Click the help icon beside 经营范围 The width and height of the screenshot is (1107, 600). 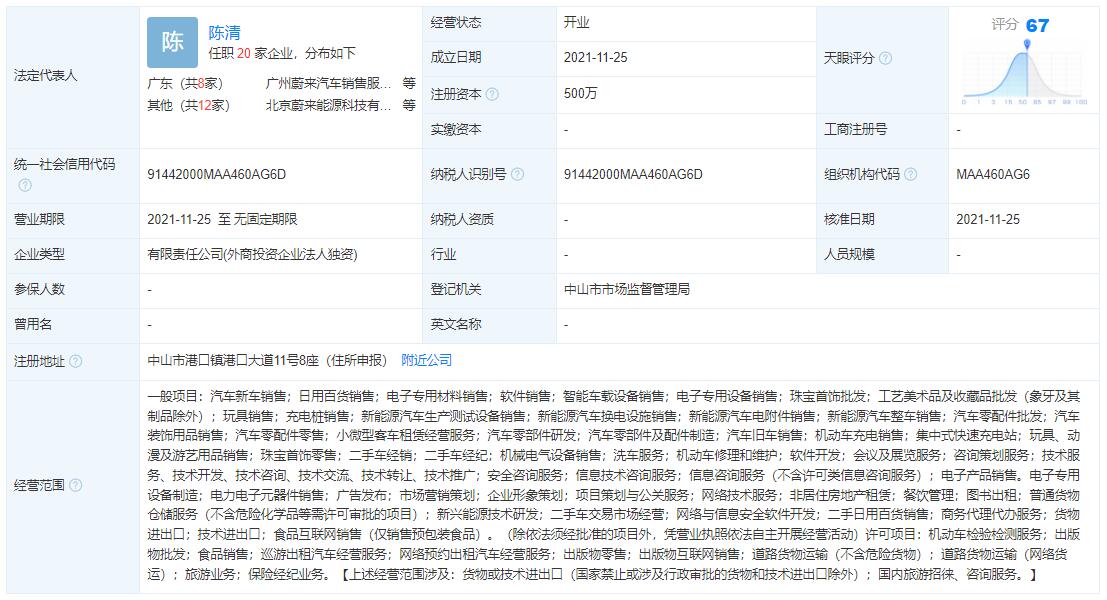coord(76,485)
